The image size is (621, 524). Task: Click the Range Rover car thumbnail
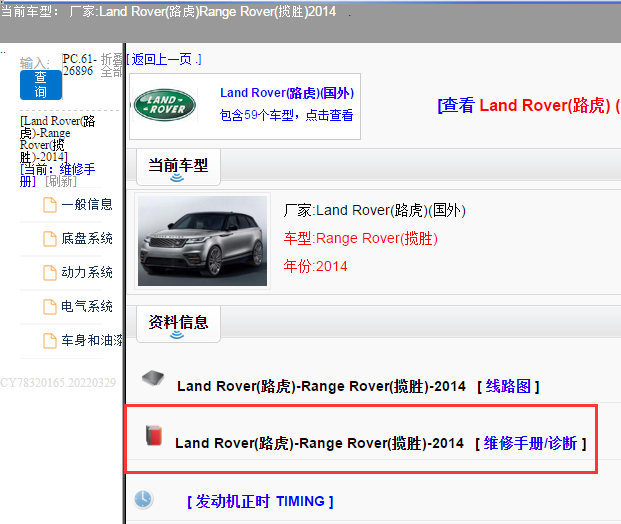202,241
